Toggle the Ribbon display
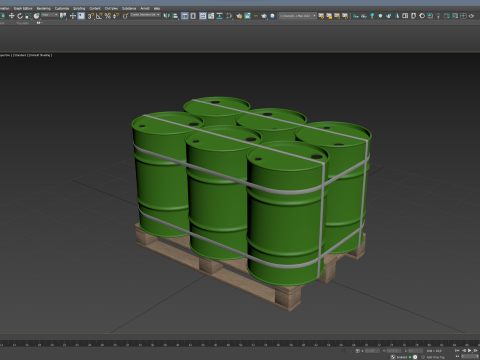This screenshot has height=360, width=480. [x=203, y=16]
